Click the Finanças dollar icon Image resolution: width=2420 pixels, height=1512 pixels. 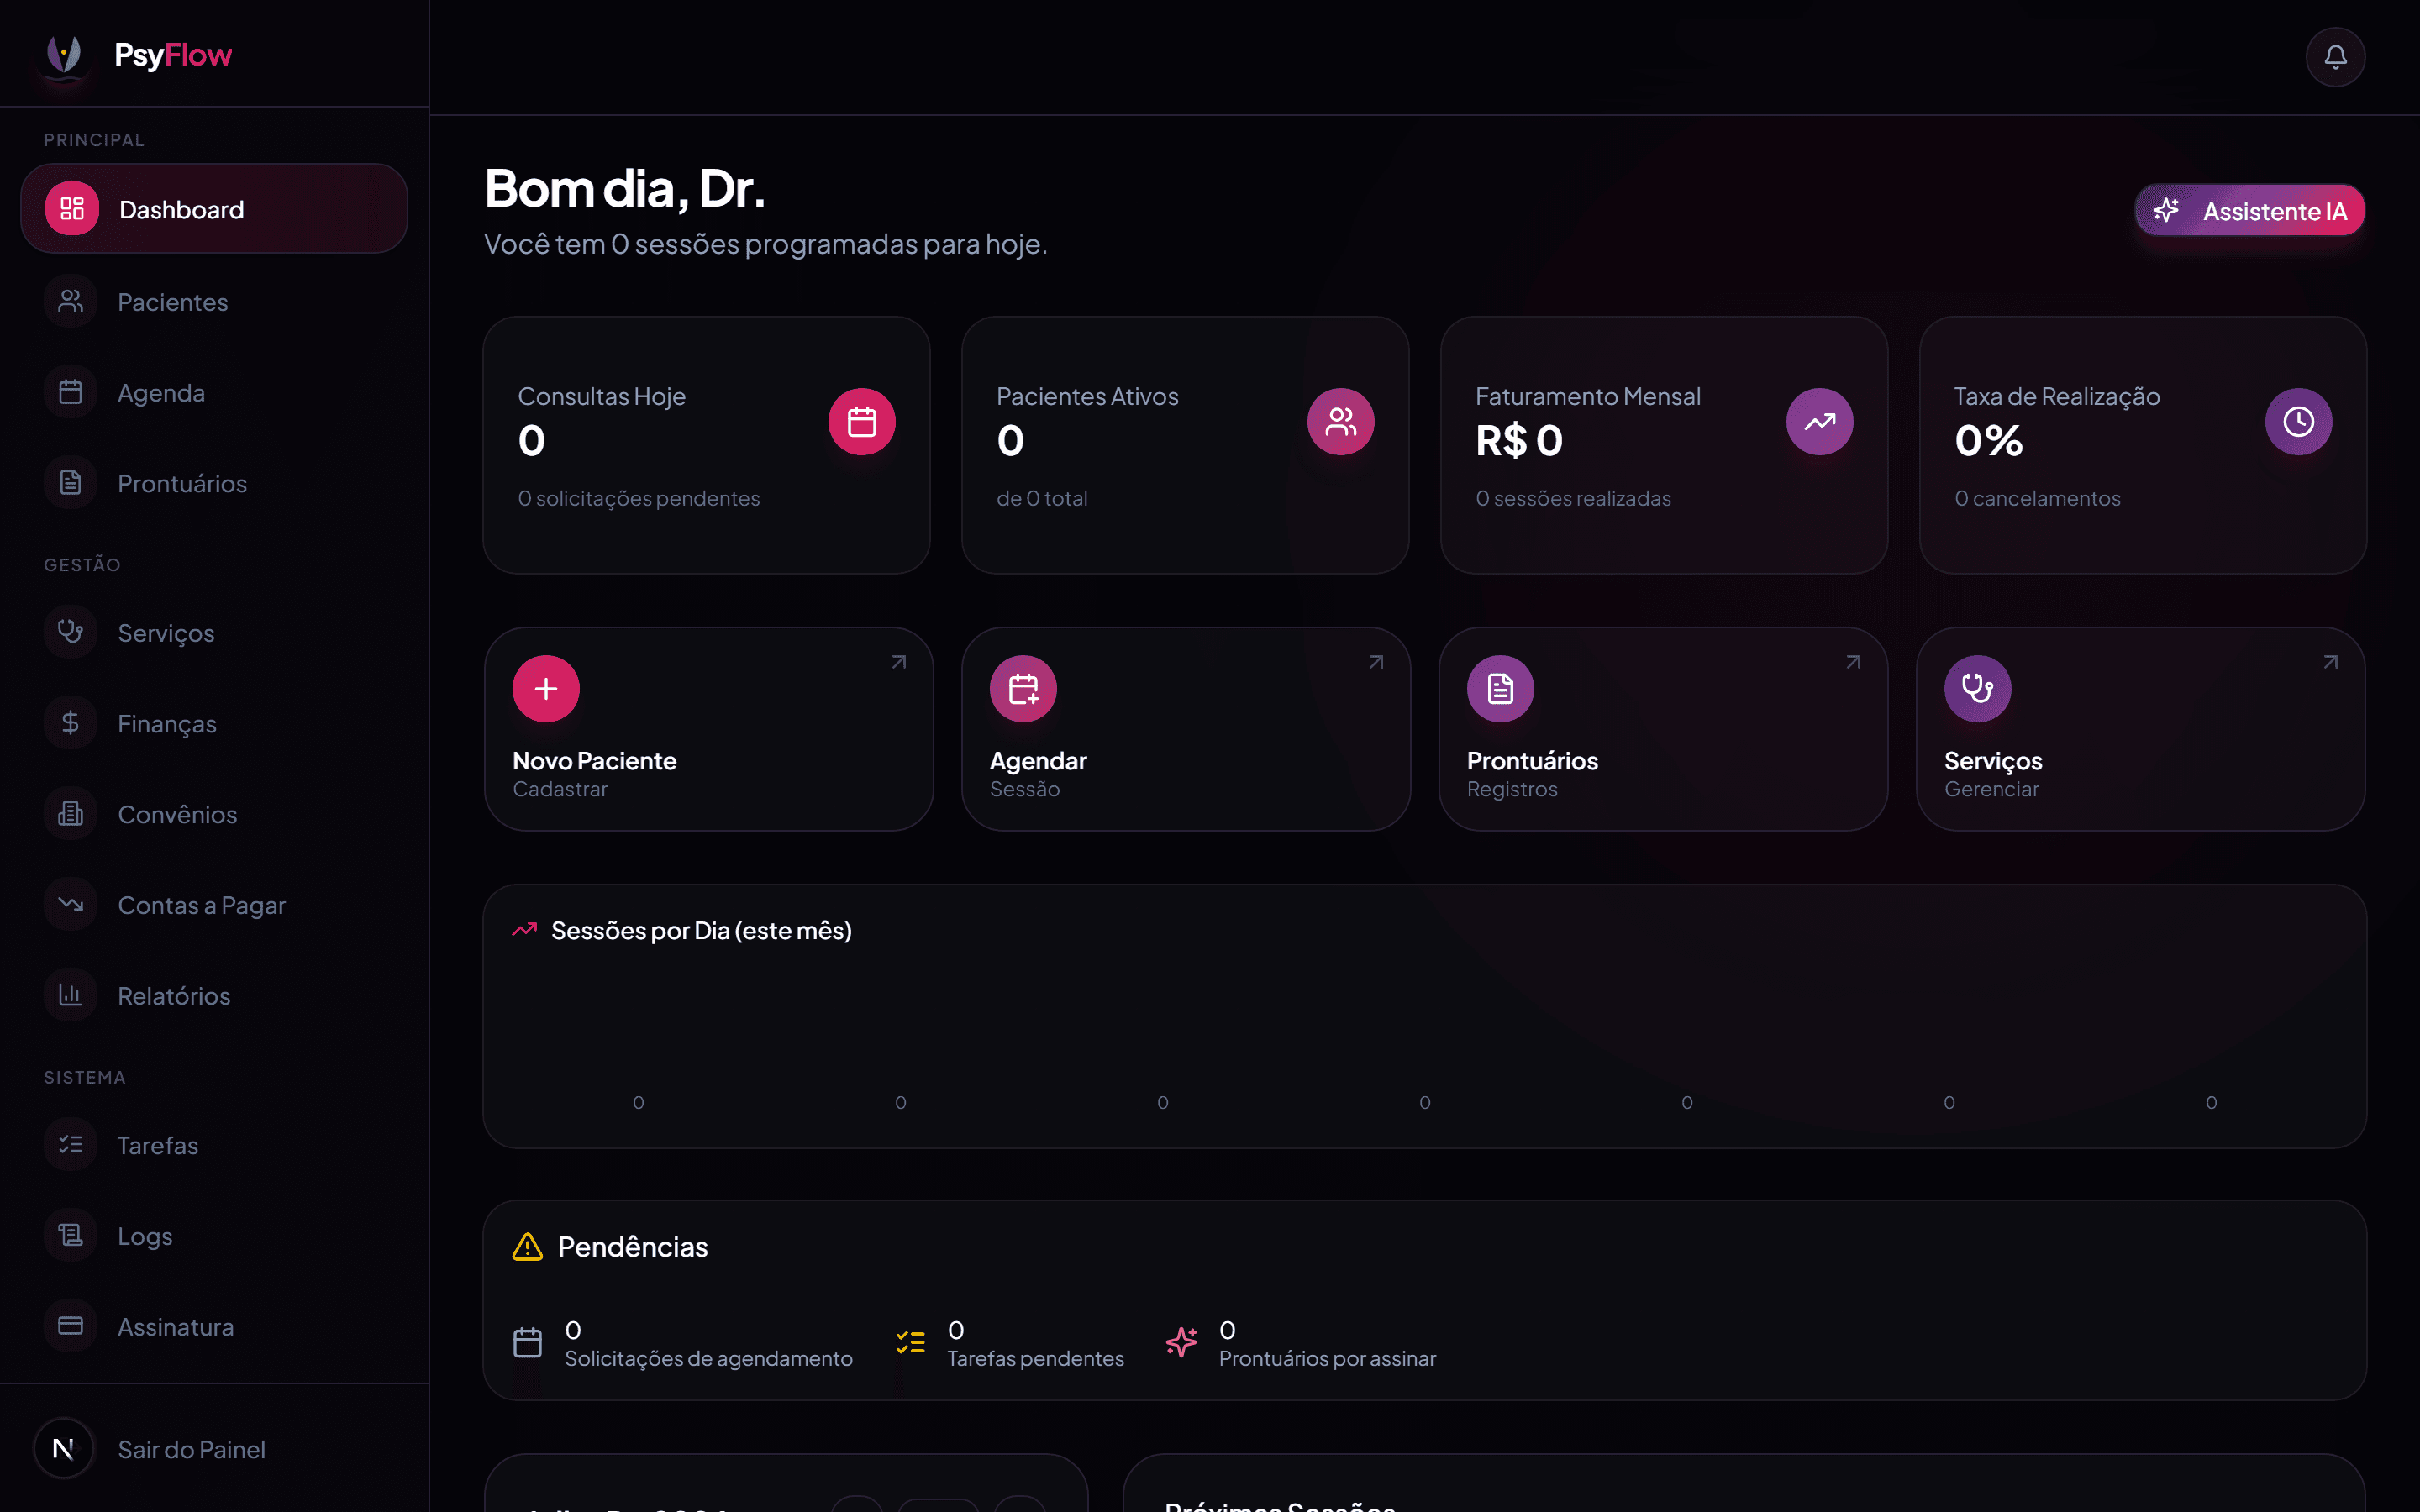click(70, 723)
